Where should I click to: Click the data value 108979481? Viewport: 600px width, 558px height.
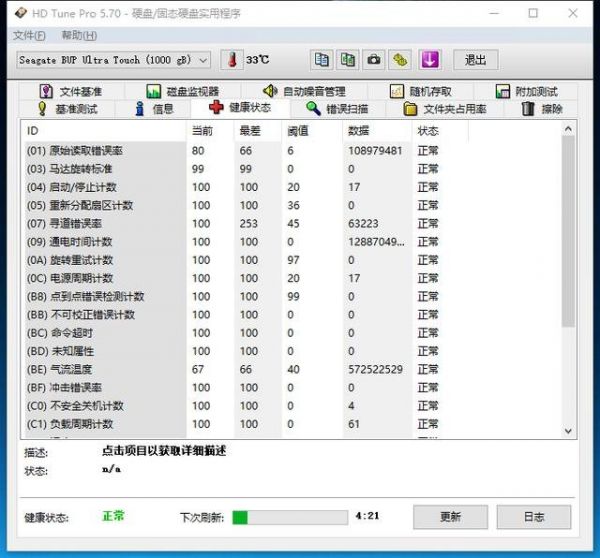tap(375, 151)
